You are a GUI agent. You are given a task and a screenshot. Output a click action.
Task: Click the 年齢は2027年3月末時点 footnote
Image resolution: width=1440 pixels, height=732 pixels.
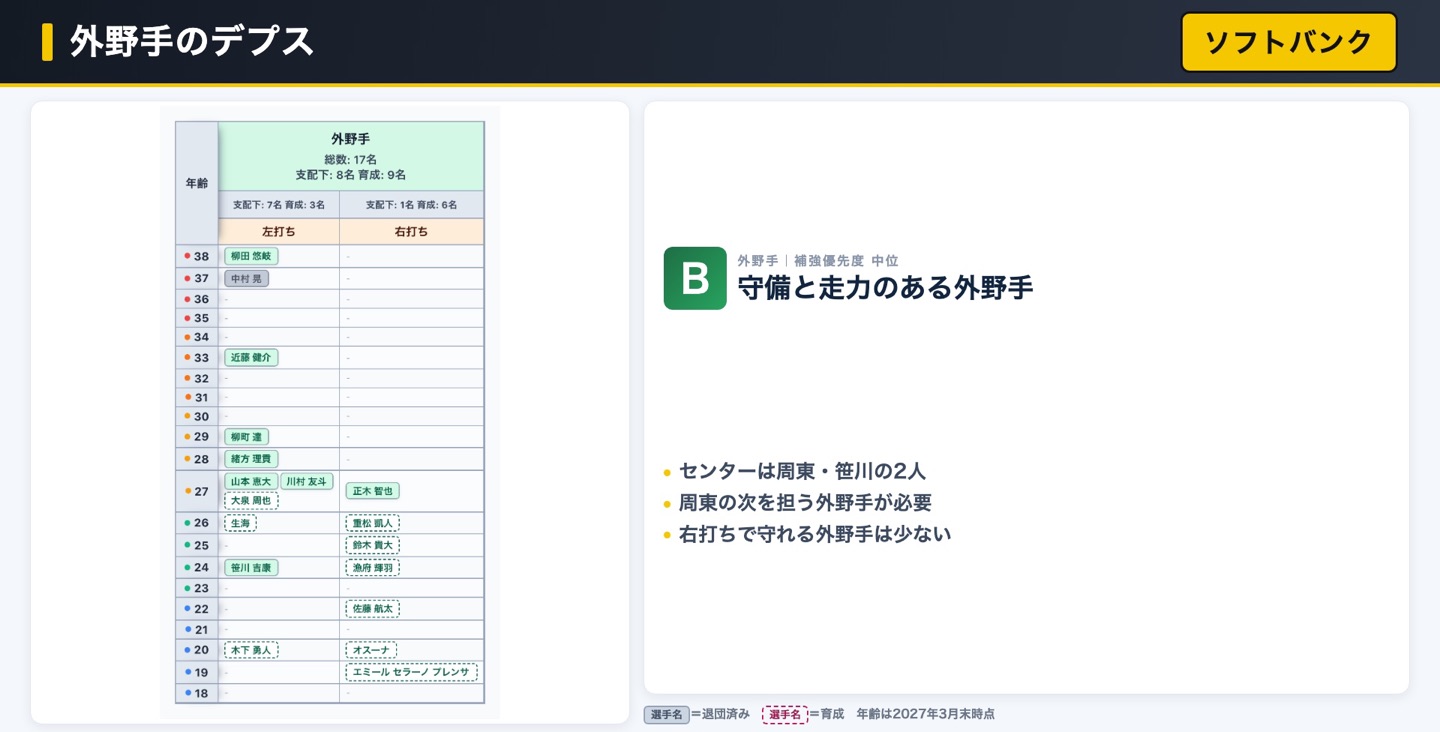[x=926, y=714]
